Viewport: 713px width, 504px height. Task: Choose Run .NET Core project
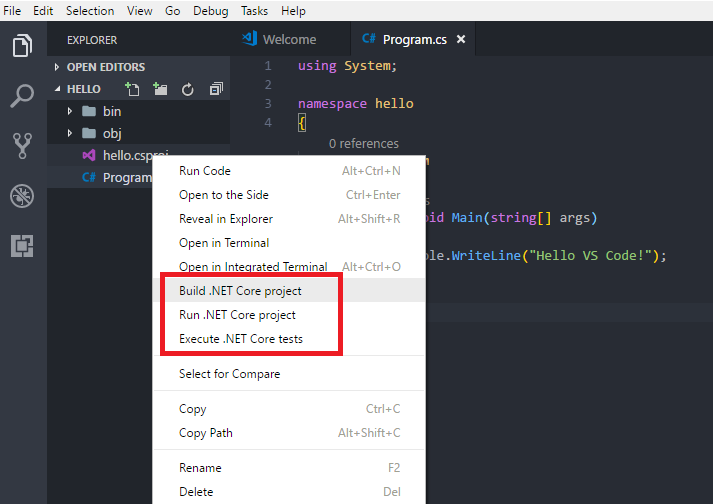tap(290, 315)
